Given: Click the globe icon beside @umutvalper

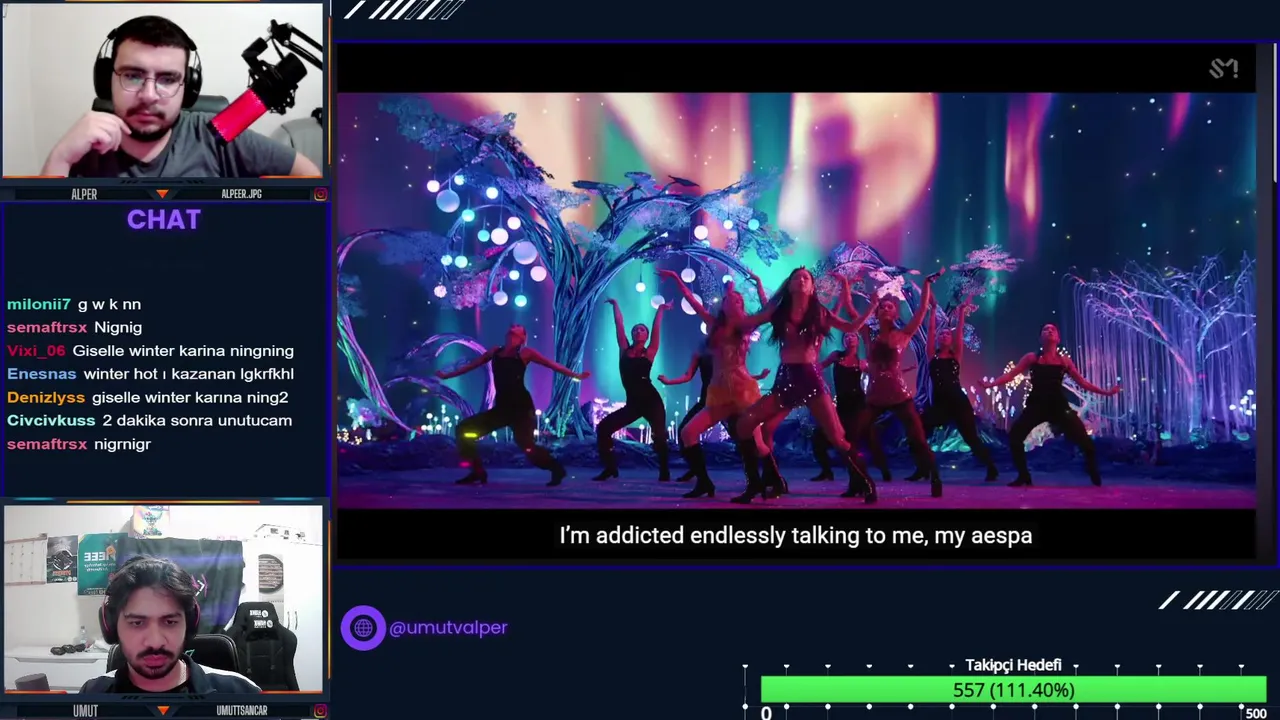Looking at the screenshot, I should coord(363,628).
